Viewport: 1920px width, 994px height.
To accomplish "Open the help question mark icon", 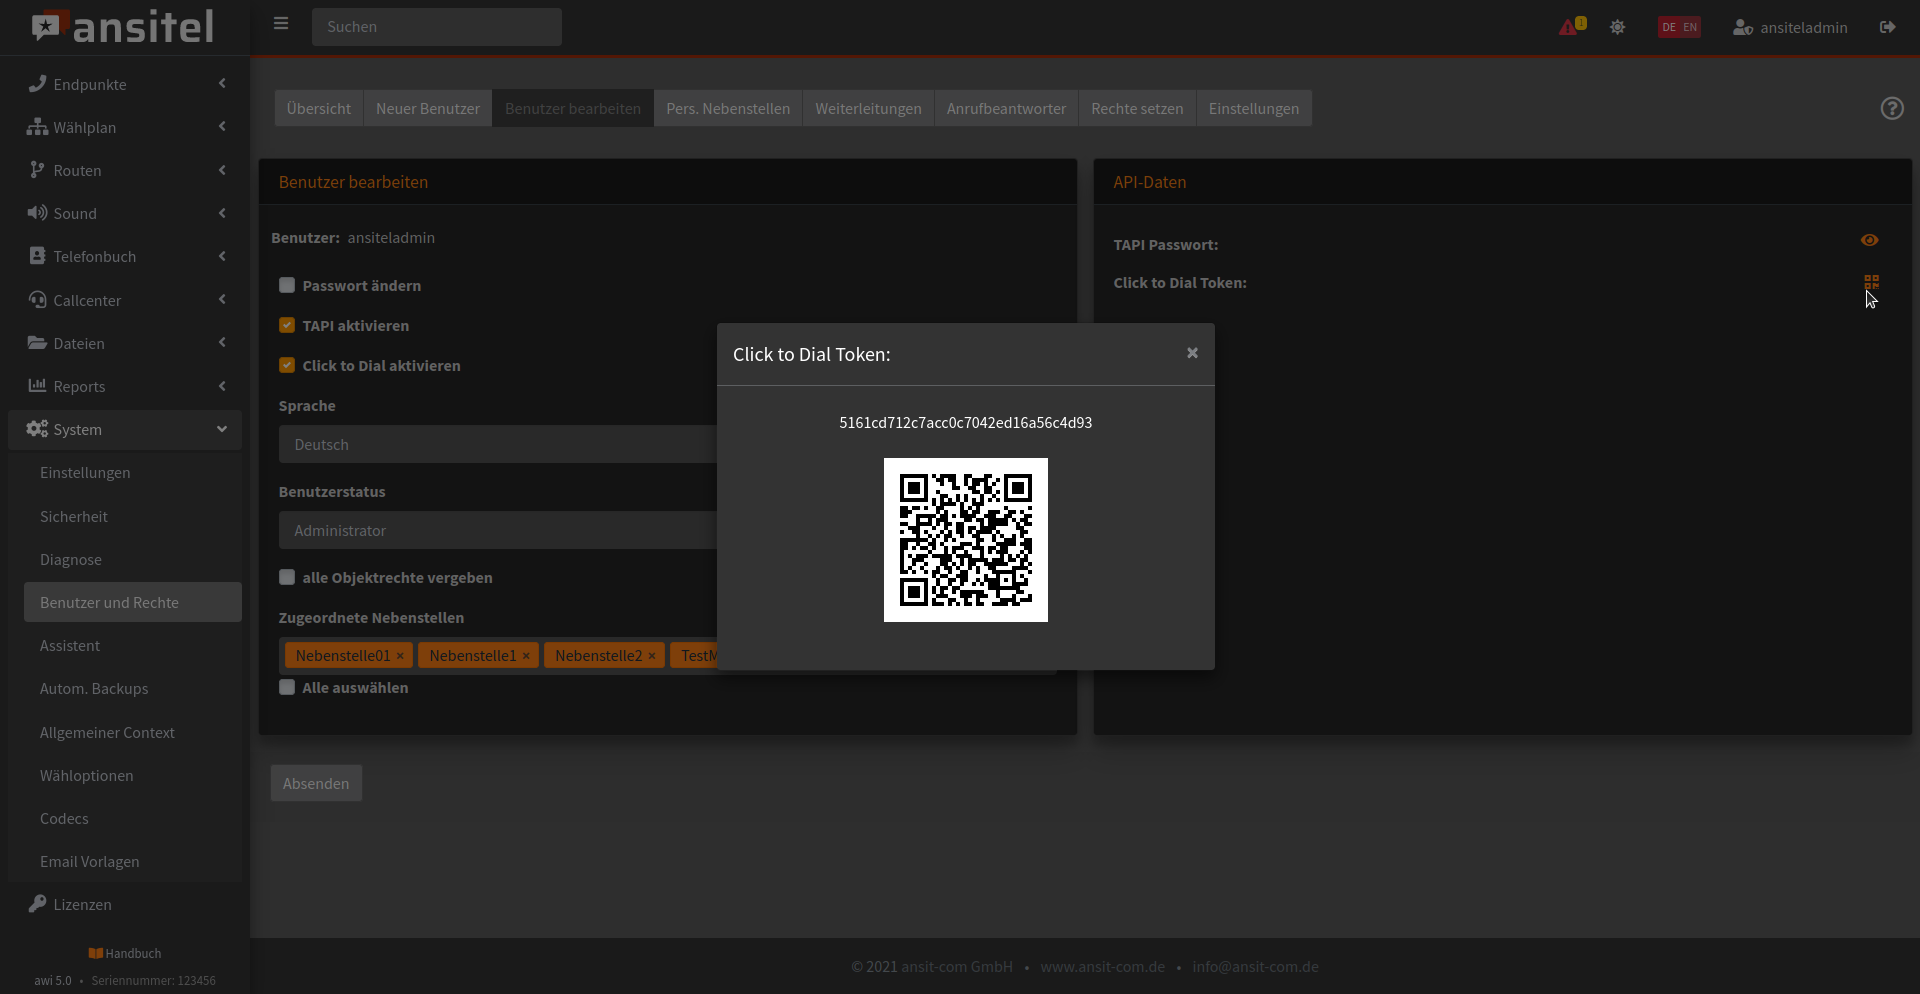I will click(1891, 109).
